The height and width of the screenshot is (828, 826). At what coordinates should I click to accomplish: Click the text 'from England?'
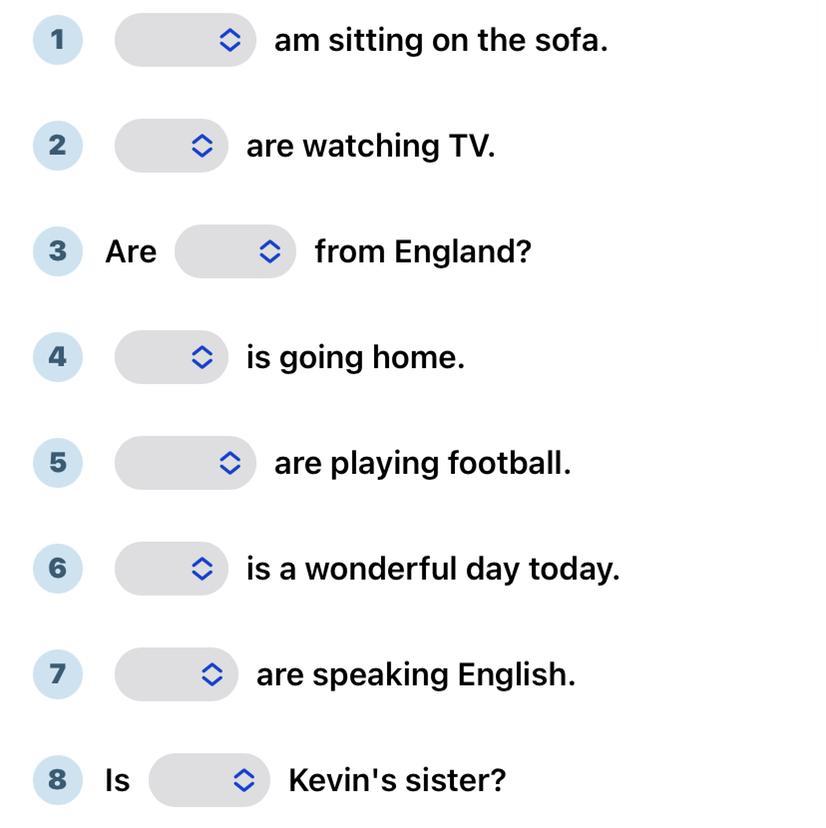pos(422,252)
